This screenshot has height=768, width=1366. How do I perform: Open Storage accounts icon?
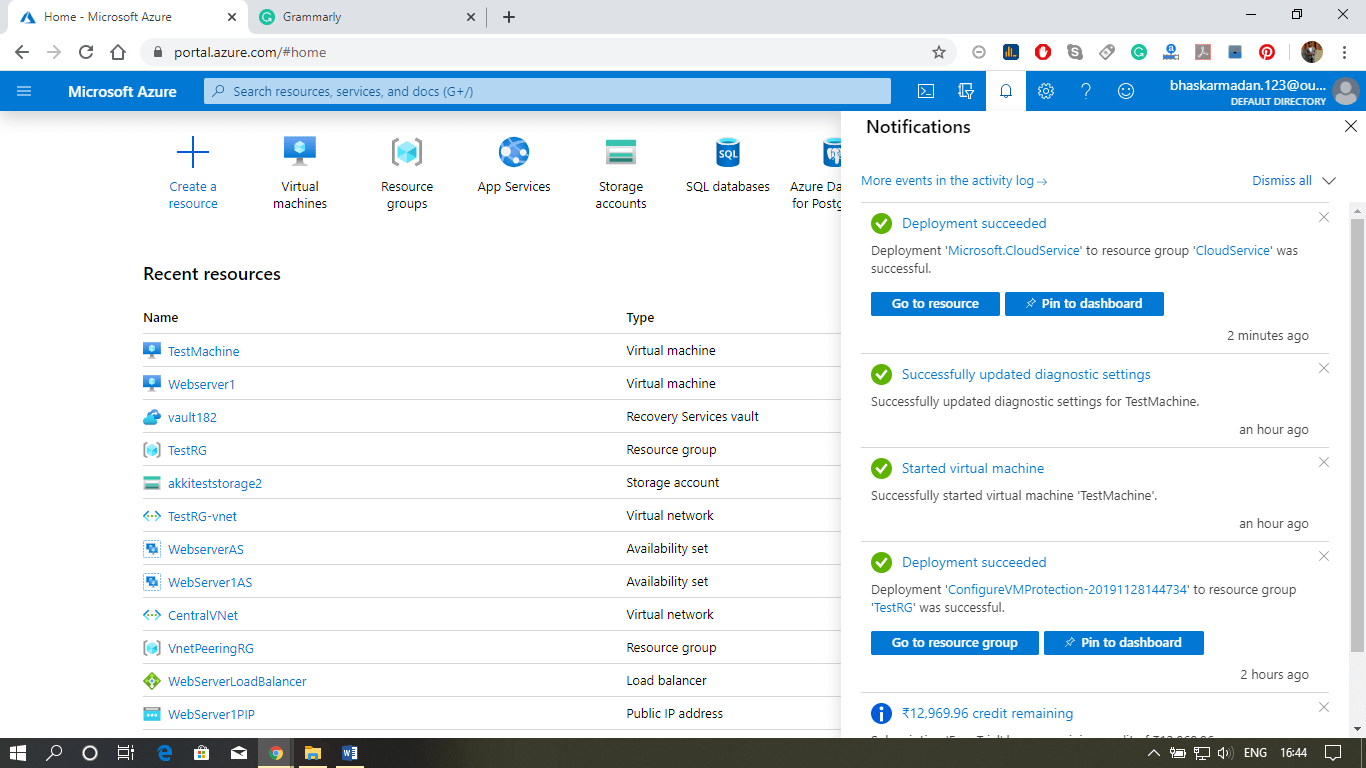point(621,152)
